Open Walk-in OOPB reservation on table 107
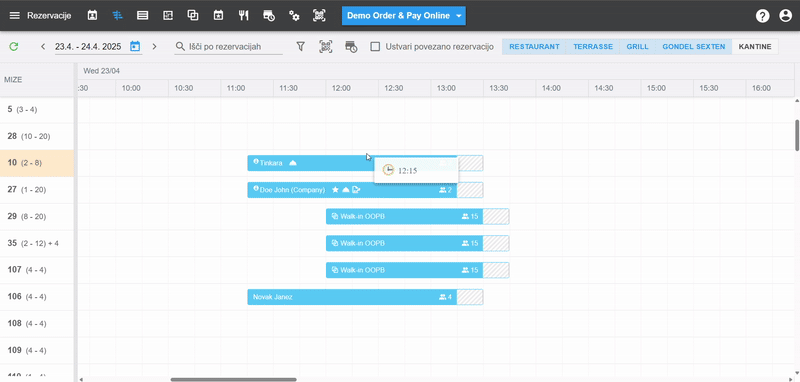The width and height of the screenshot is (800, 382). coord(405,270)
